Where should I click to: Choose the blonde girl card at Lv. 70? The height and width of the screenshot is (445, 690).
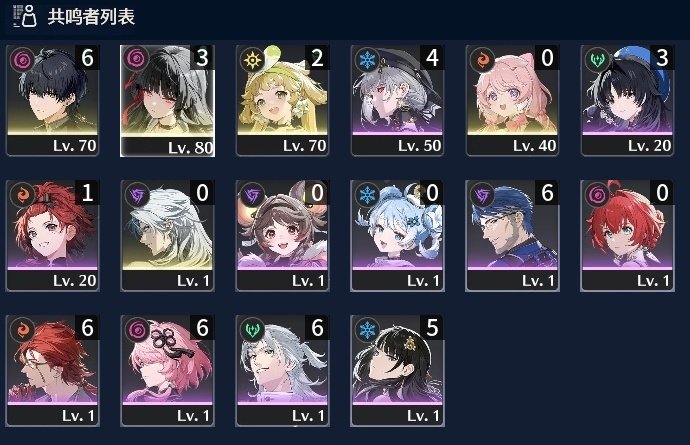[283, 100]
